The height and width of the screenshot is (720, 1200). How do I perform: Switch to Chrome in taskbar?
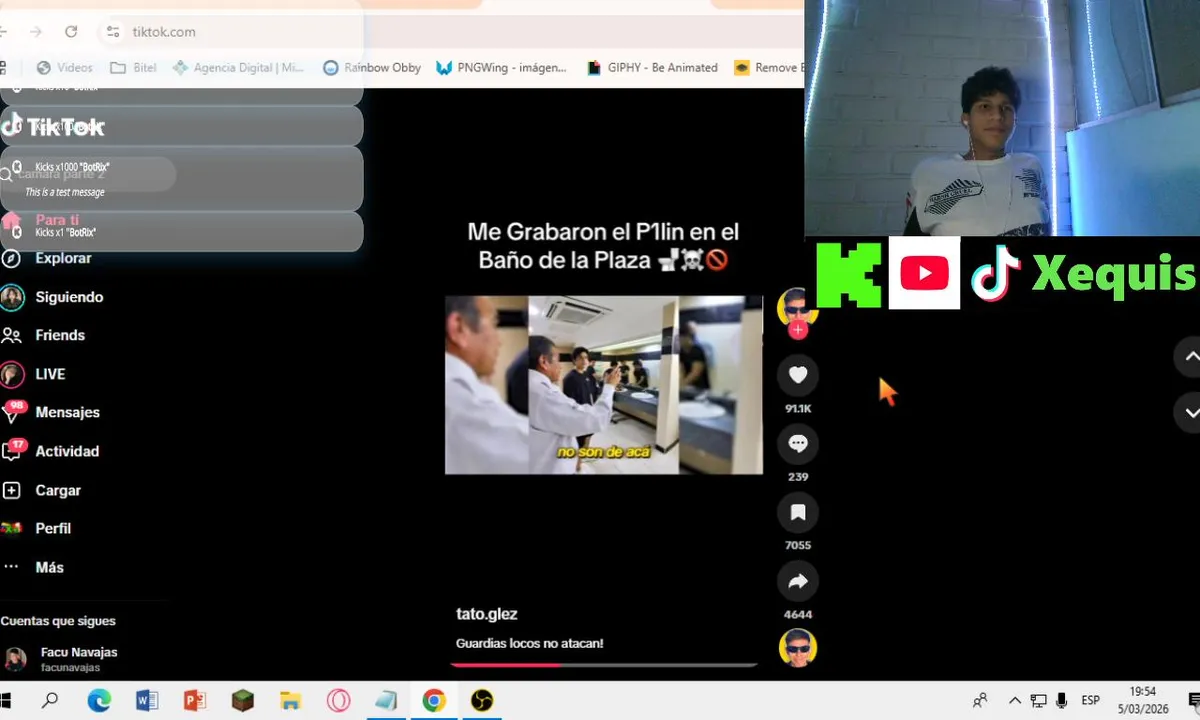coord(433,701)
